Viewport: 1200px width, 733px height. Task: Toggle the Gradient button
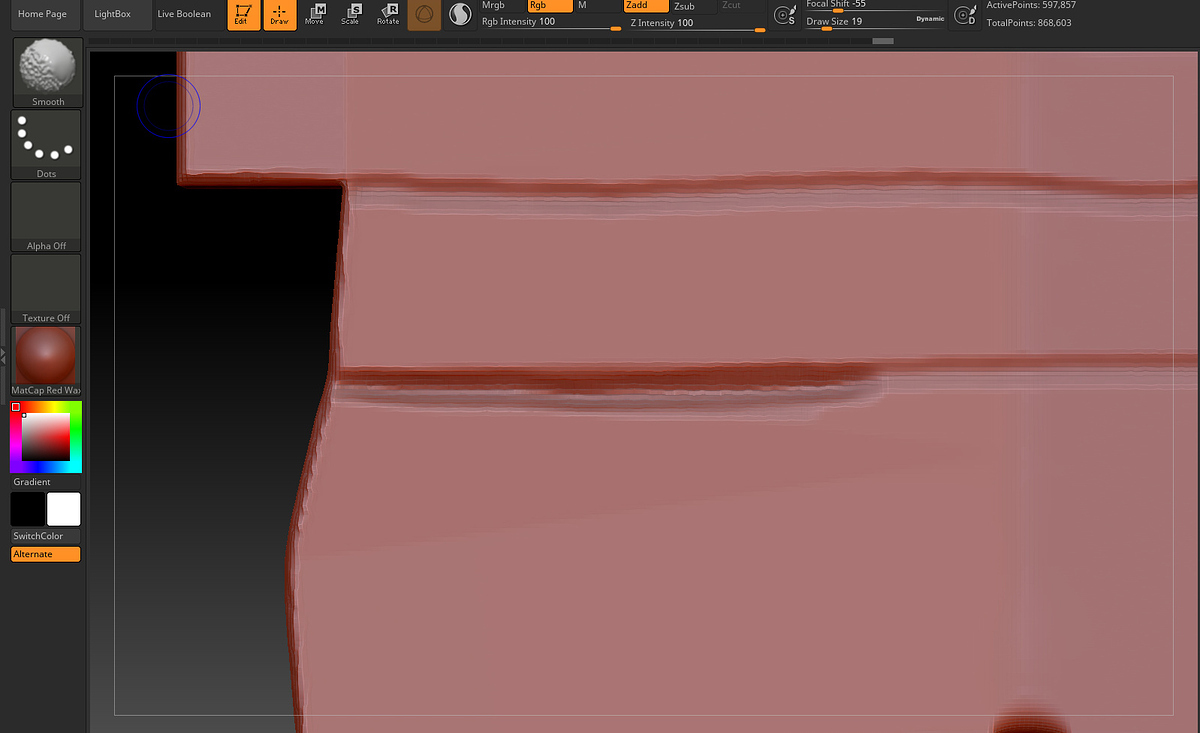tap(46, 482)
